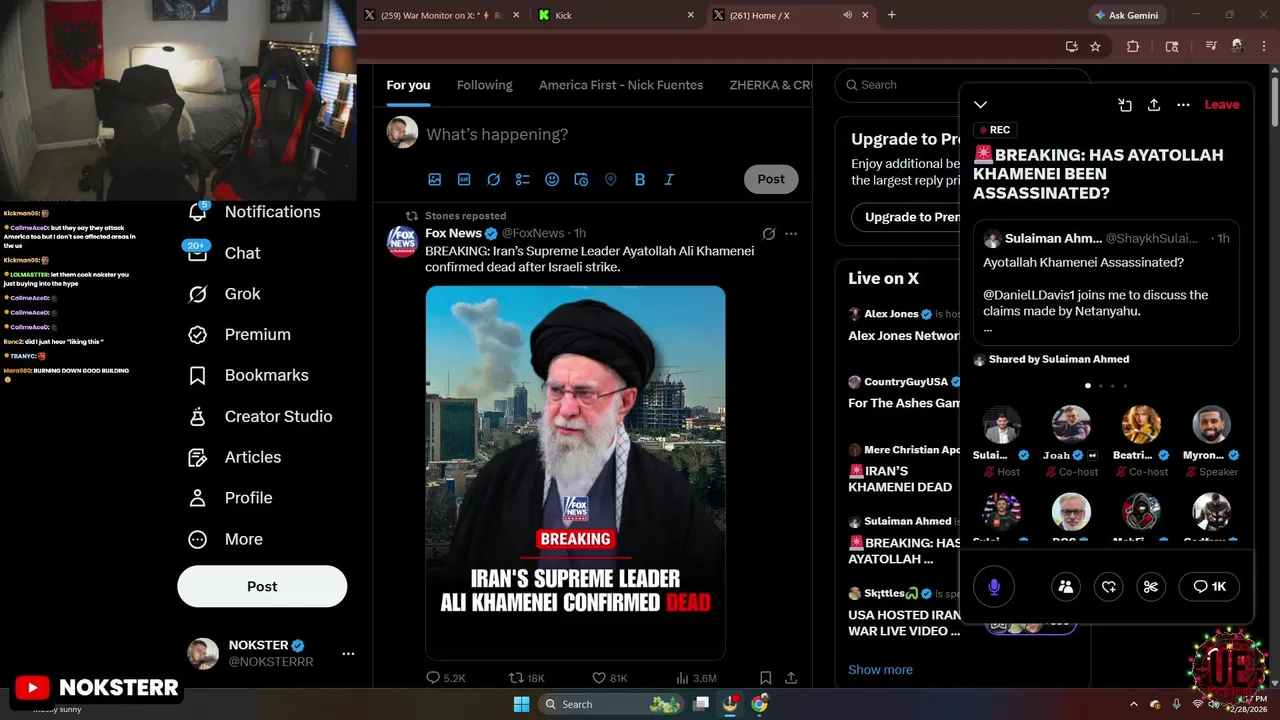This screenshot has width=1280, height=720.
Task: Share the Space with upload icon
Action: click(x=1154, y=105)
